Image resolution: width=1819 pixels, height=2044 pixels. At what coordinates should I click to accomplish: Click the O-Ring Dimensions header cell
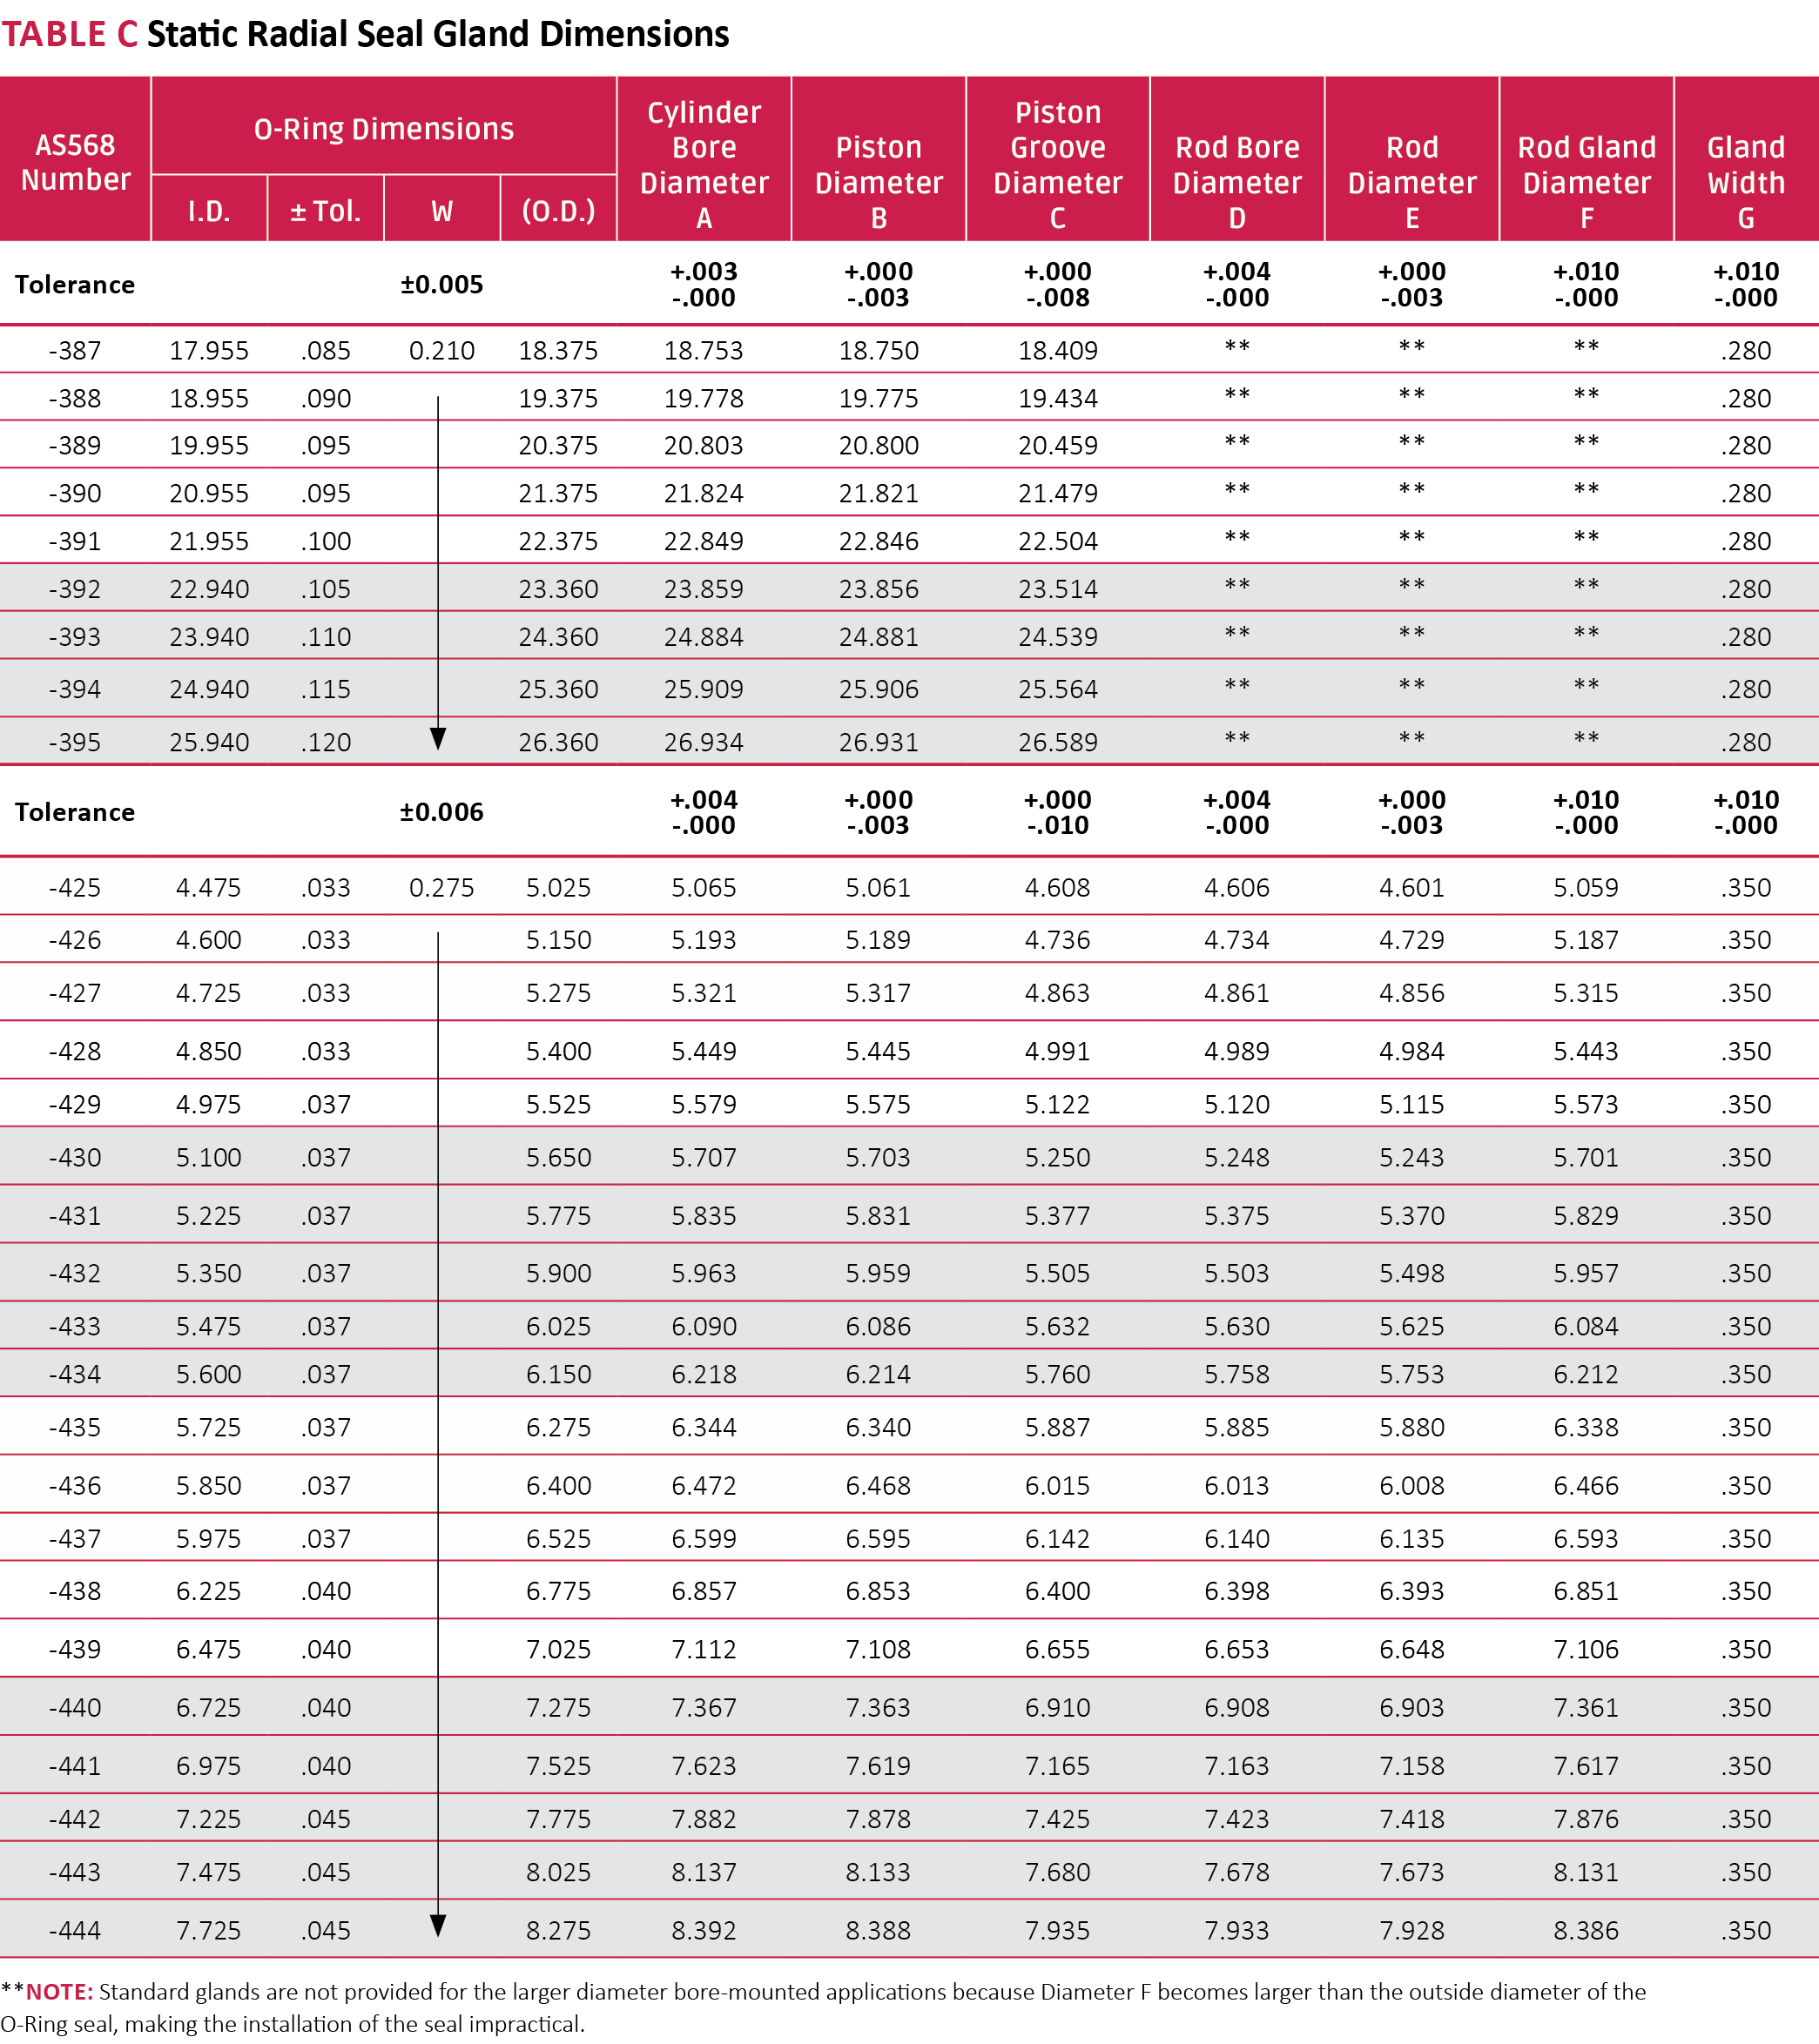pyautogui.click(x=383, y=129)
